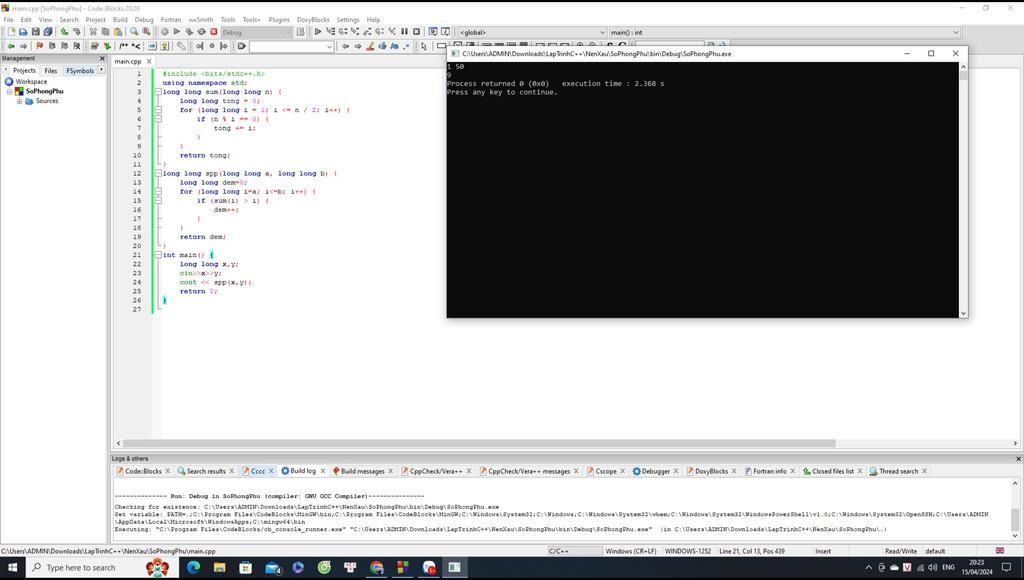The height and width of the screenshot is (580, 1024).
Task: Click the Break debugger pause icon
Action: [x=404, y=32]
